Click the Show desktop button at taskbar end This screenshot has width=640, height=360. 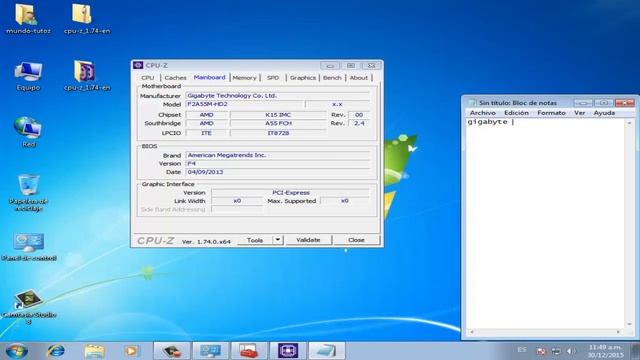pos(635,351)
